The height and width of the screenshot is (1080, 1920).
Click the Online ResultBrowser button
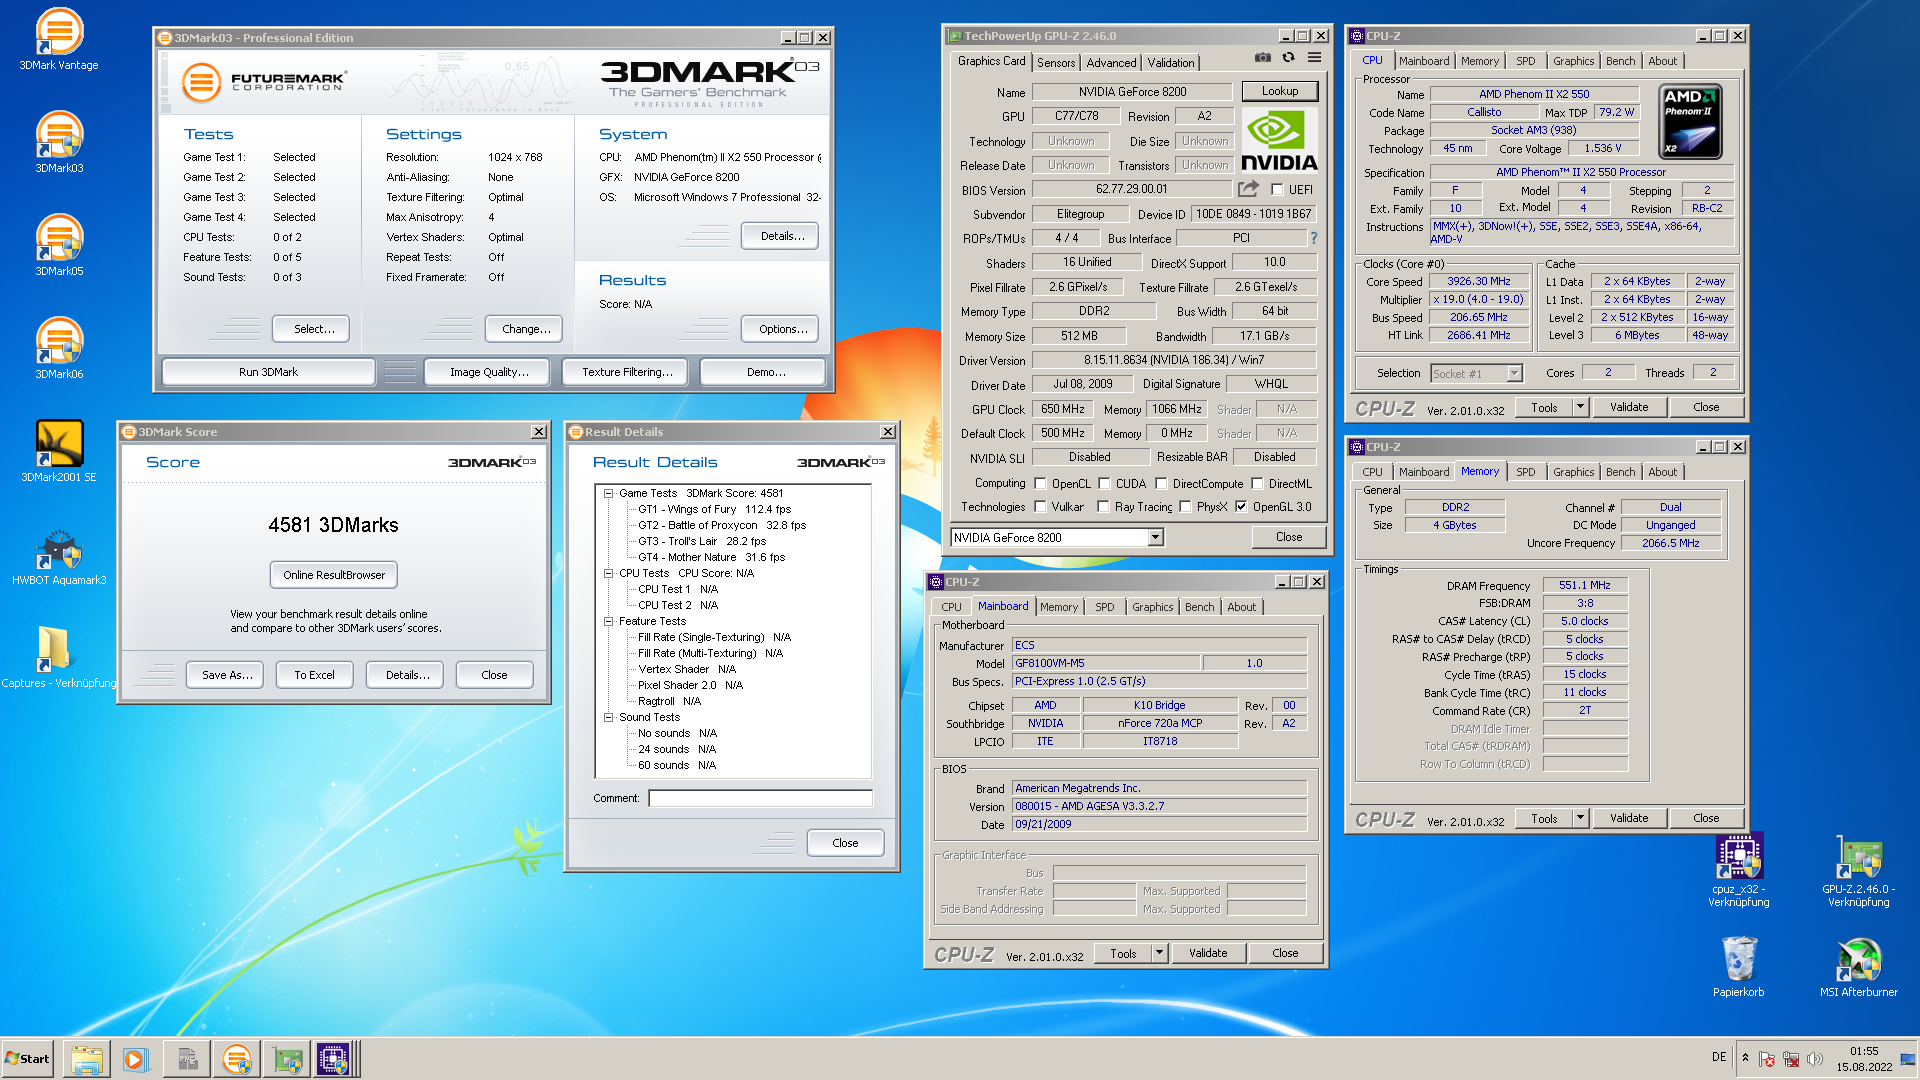[x=334, y=575]
